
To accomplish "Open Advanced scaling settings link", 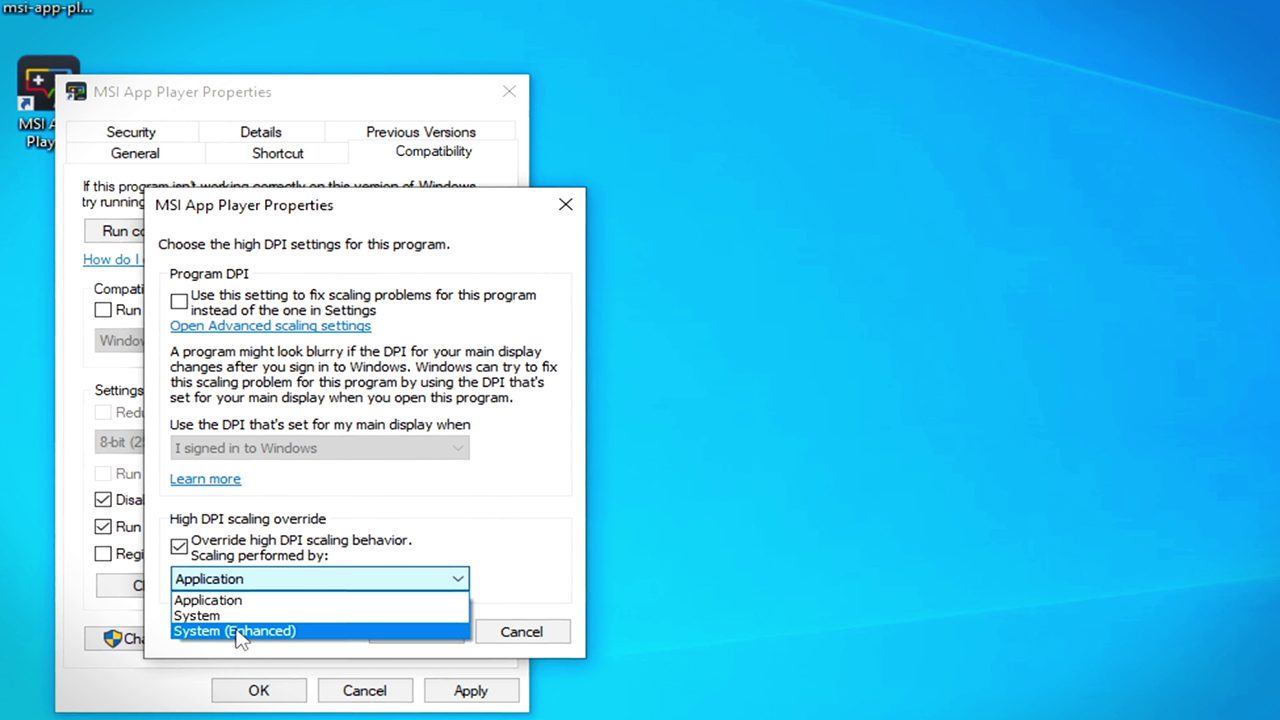I will (270, 325).
